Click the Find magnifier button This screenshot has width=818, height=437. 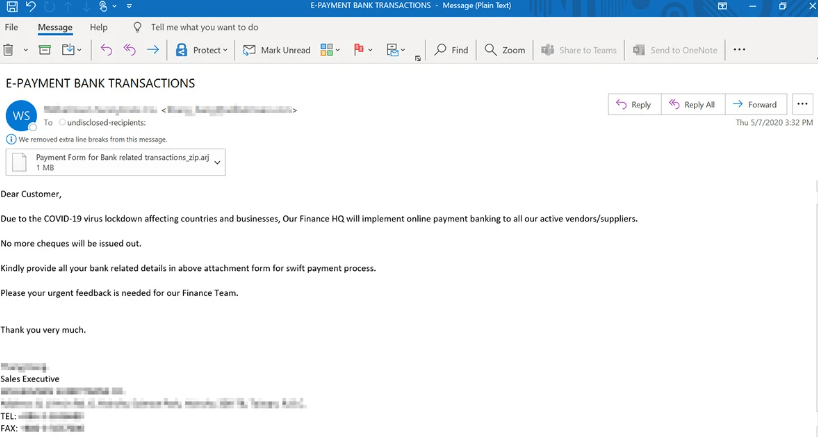click(451, 50)
